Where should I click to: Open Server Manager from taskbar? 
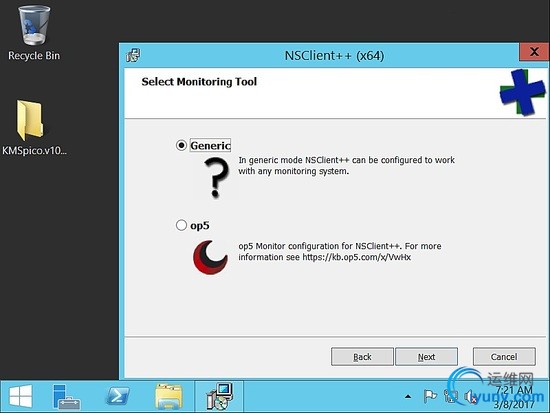66,397
